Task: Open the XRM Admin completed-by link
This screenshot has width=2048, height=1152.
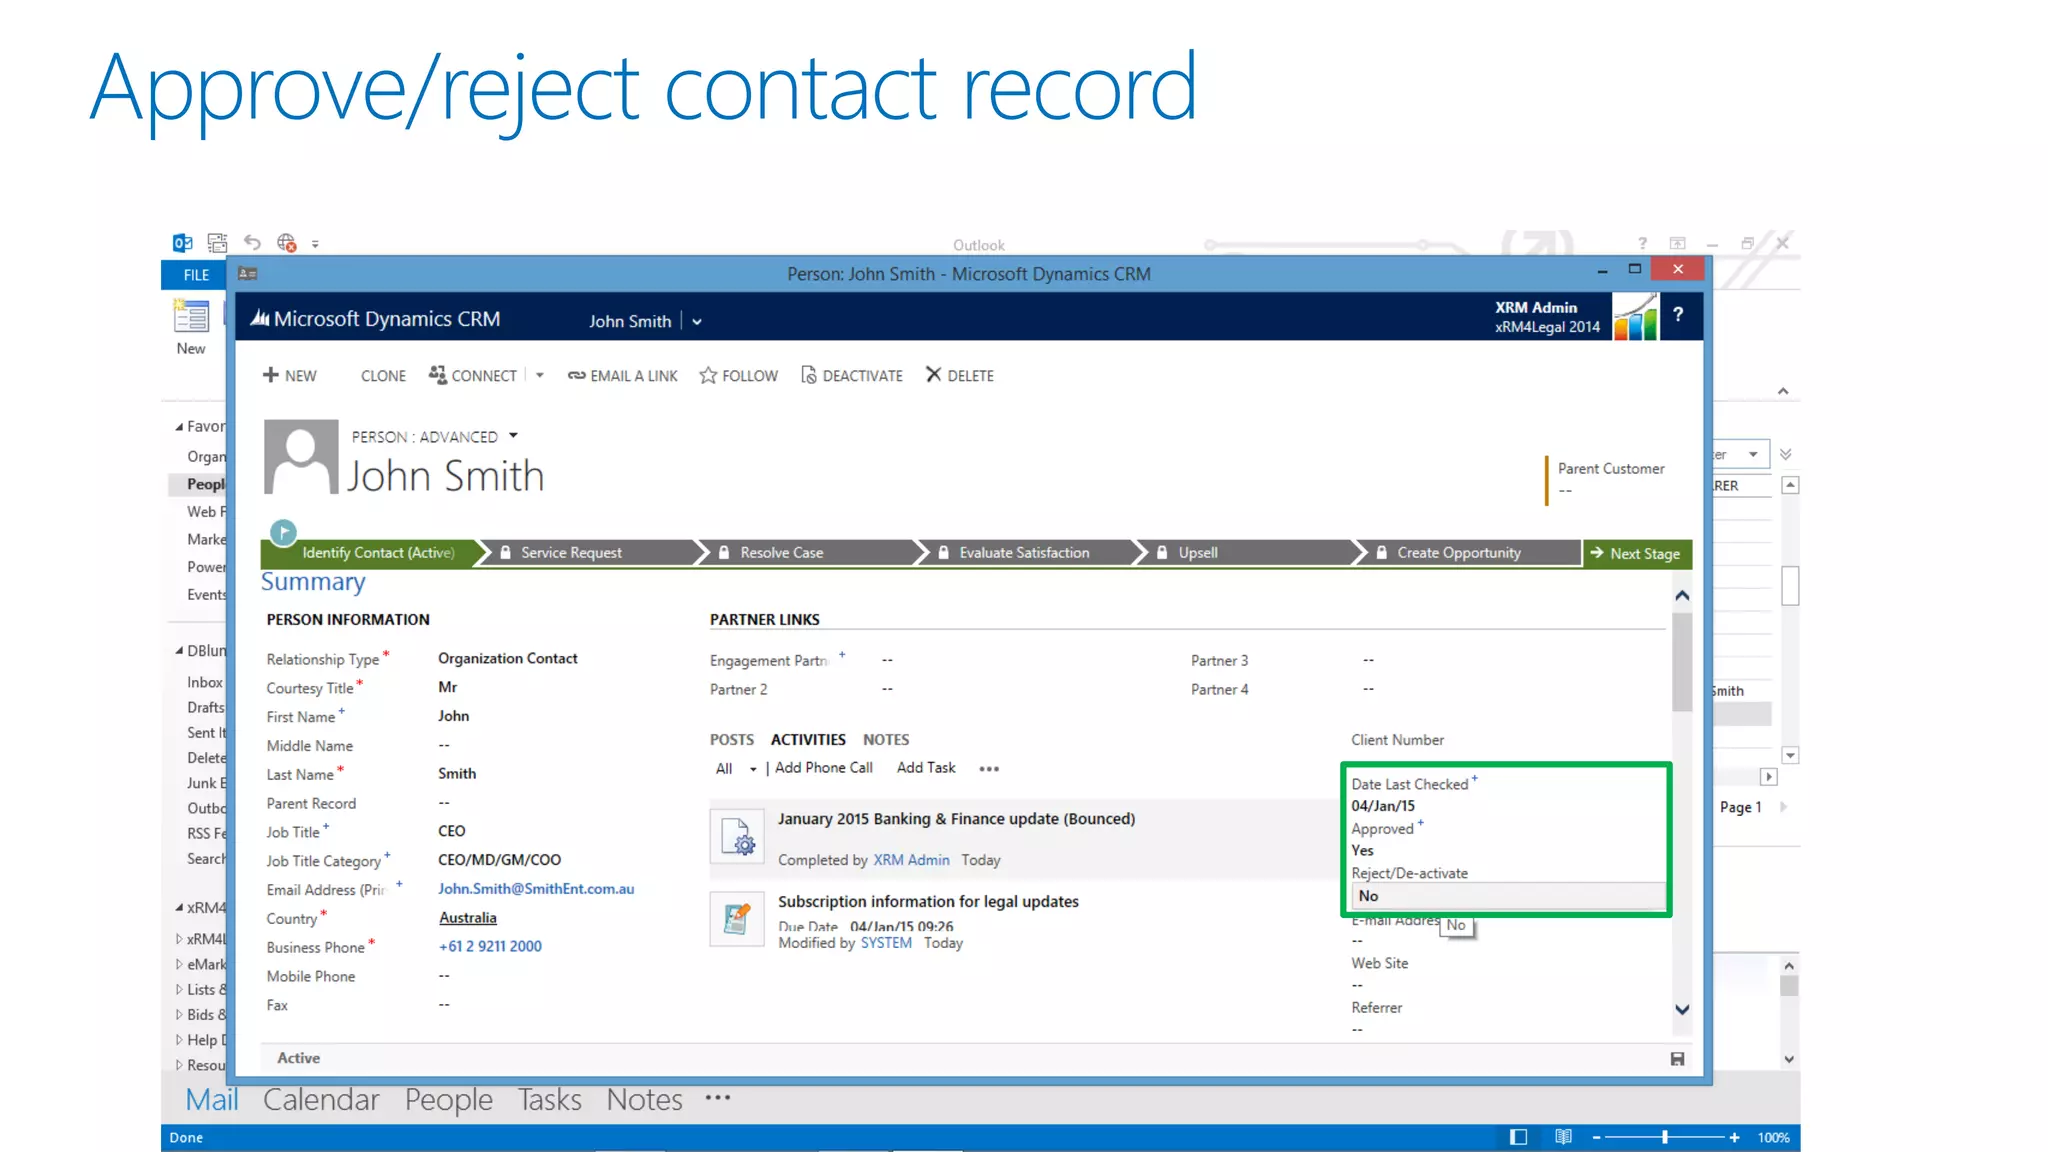Action: (911, 860)
